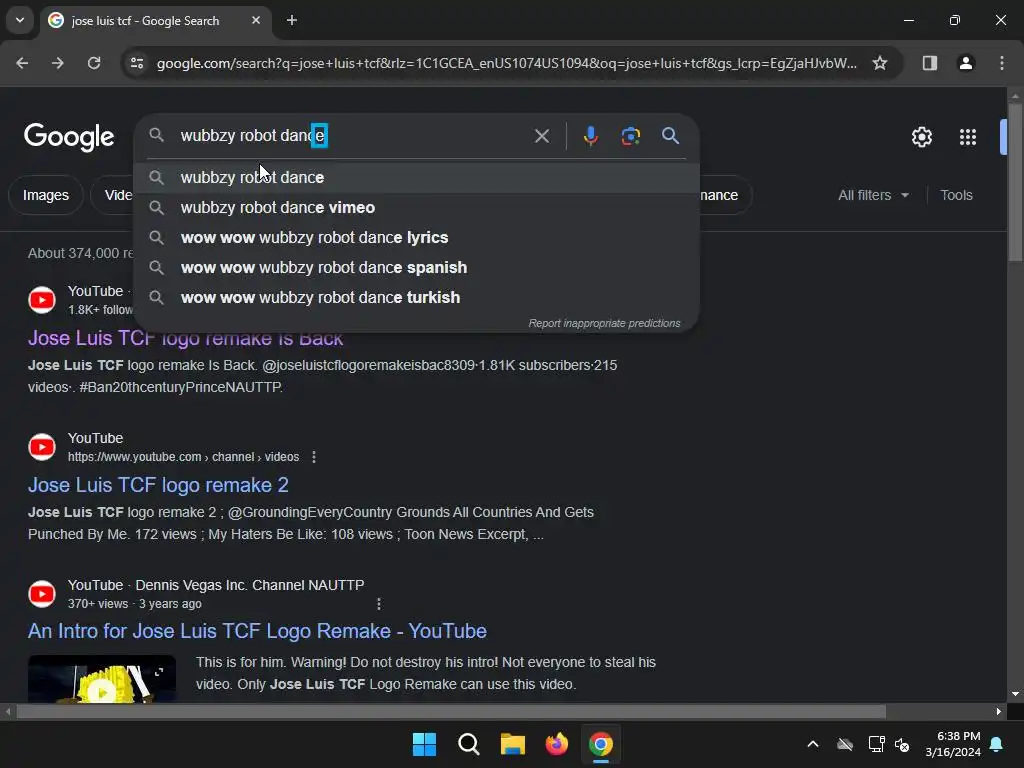Launch Firefox from the taskbar

pos(556,744)
